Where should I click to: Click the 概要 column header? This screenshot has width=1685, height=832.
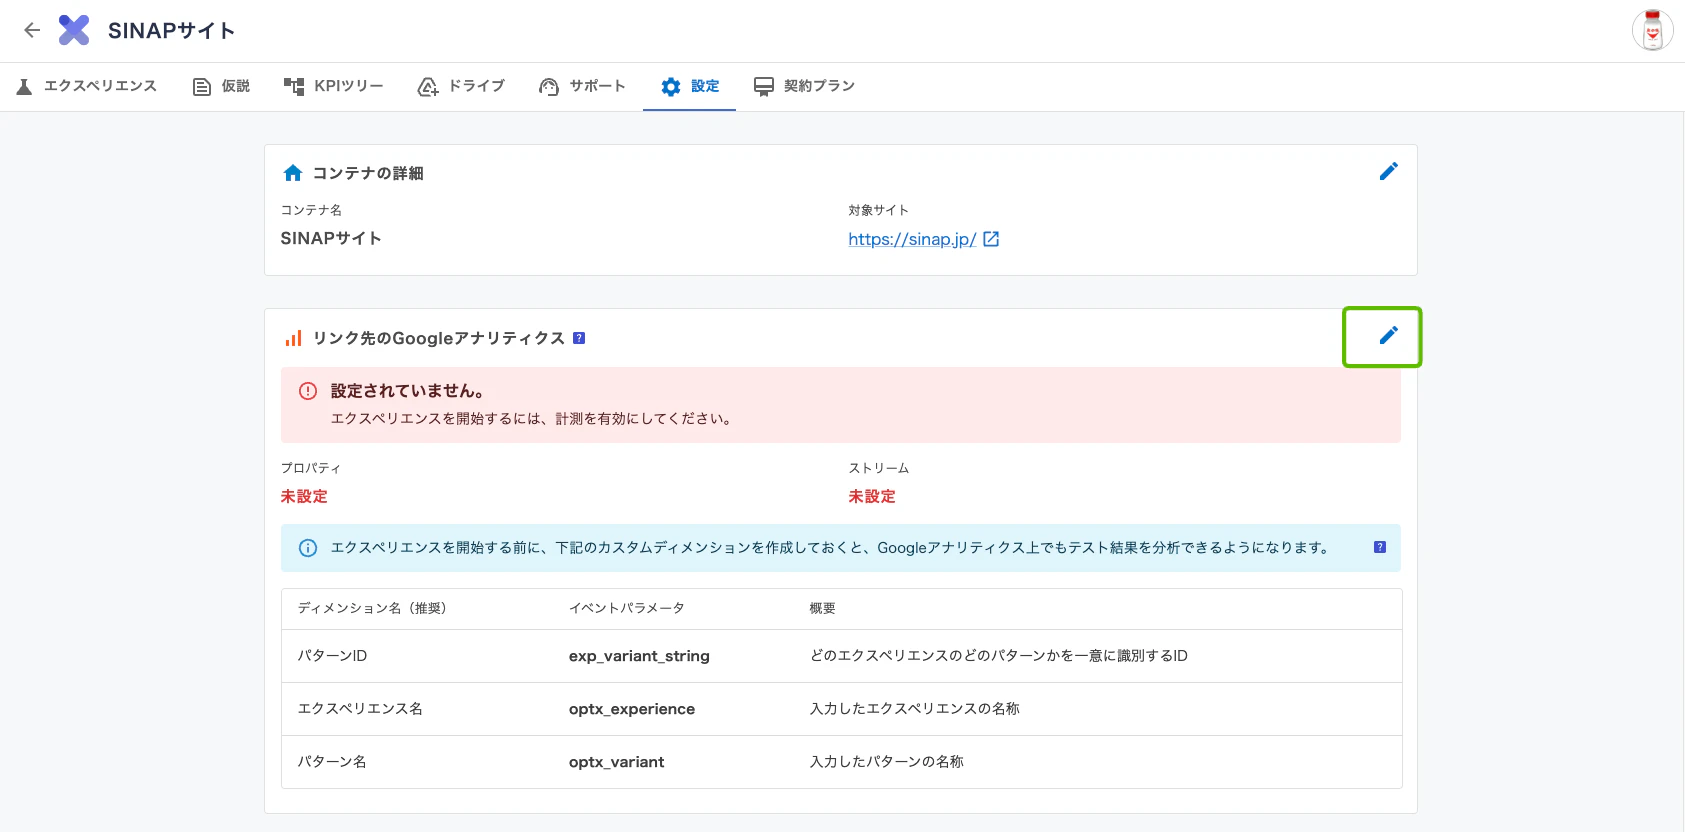[822, 608]
